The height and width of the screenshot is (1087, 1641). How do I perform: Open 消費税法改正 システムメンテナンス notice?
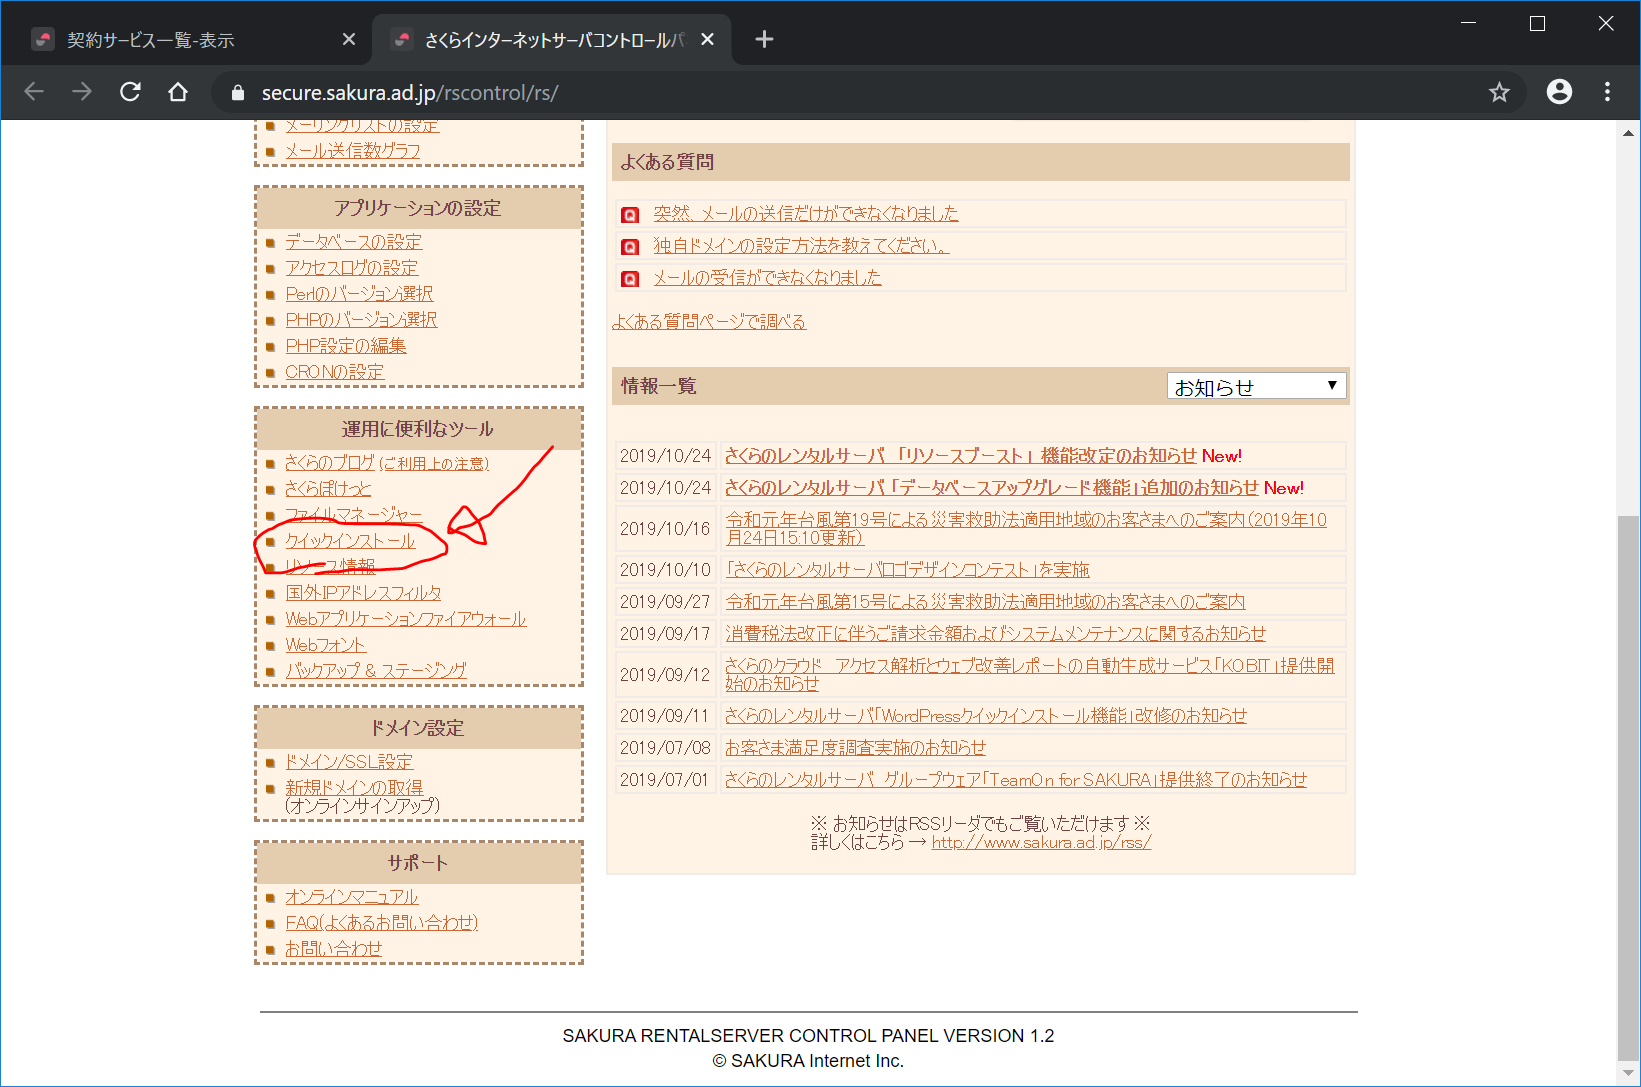point(995,633)
